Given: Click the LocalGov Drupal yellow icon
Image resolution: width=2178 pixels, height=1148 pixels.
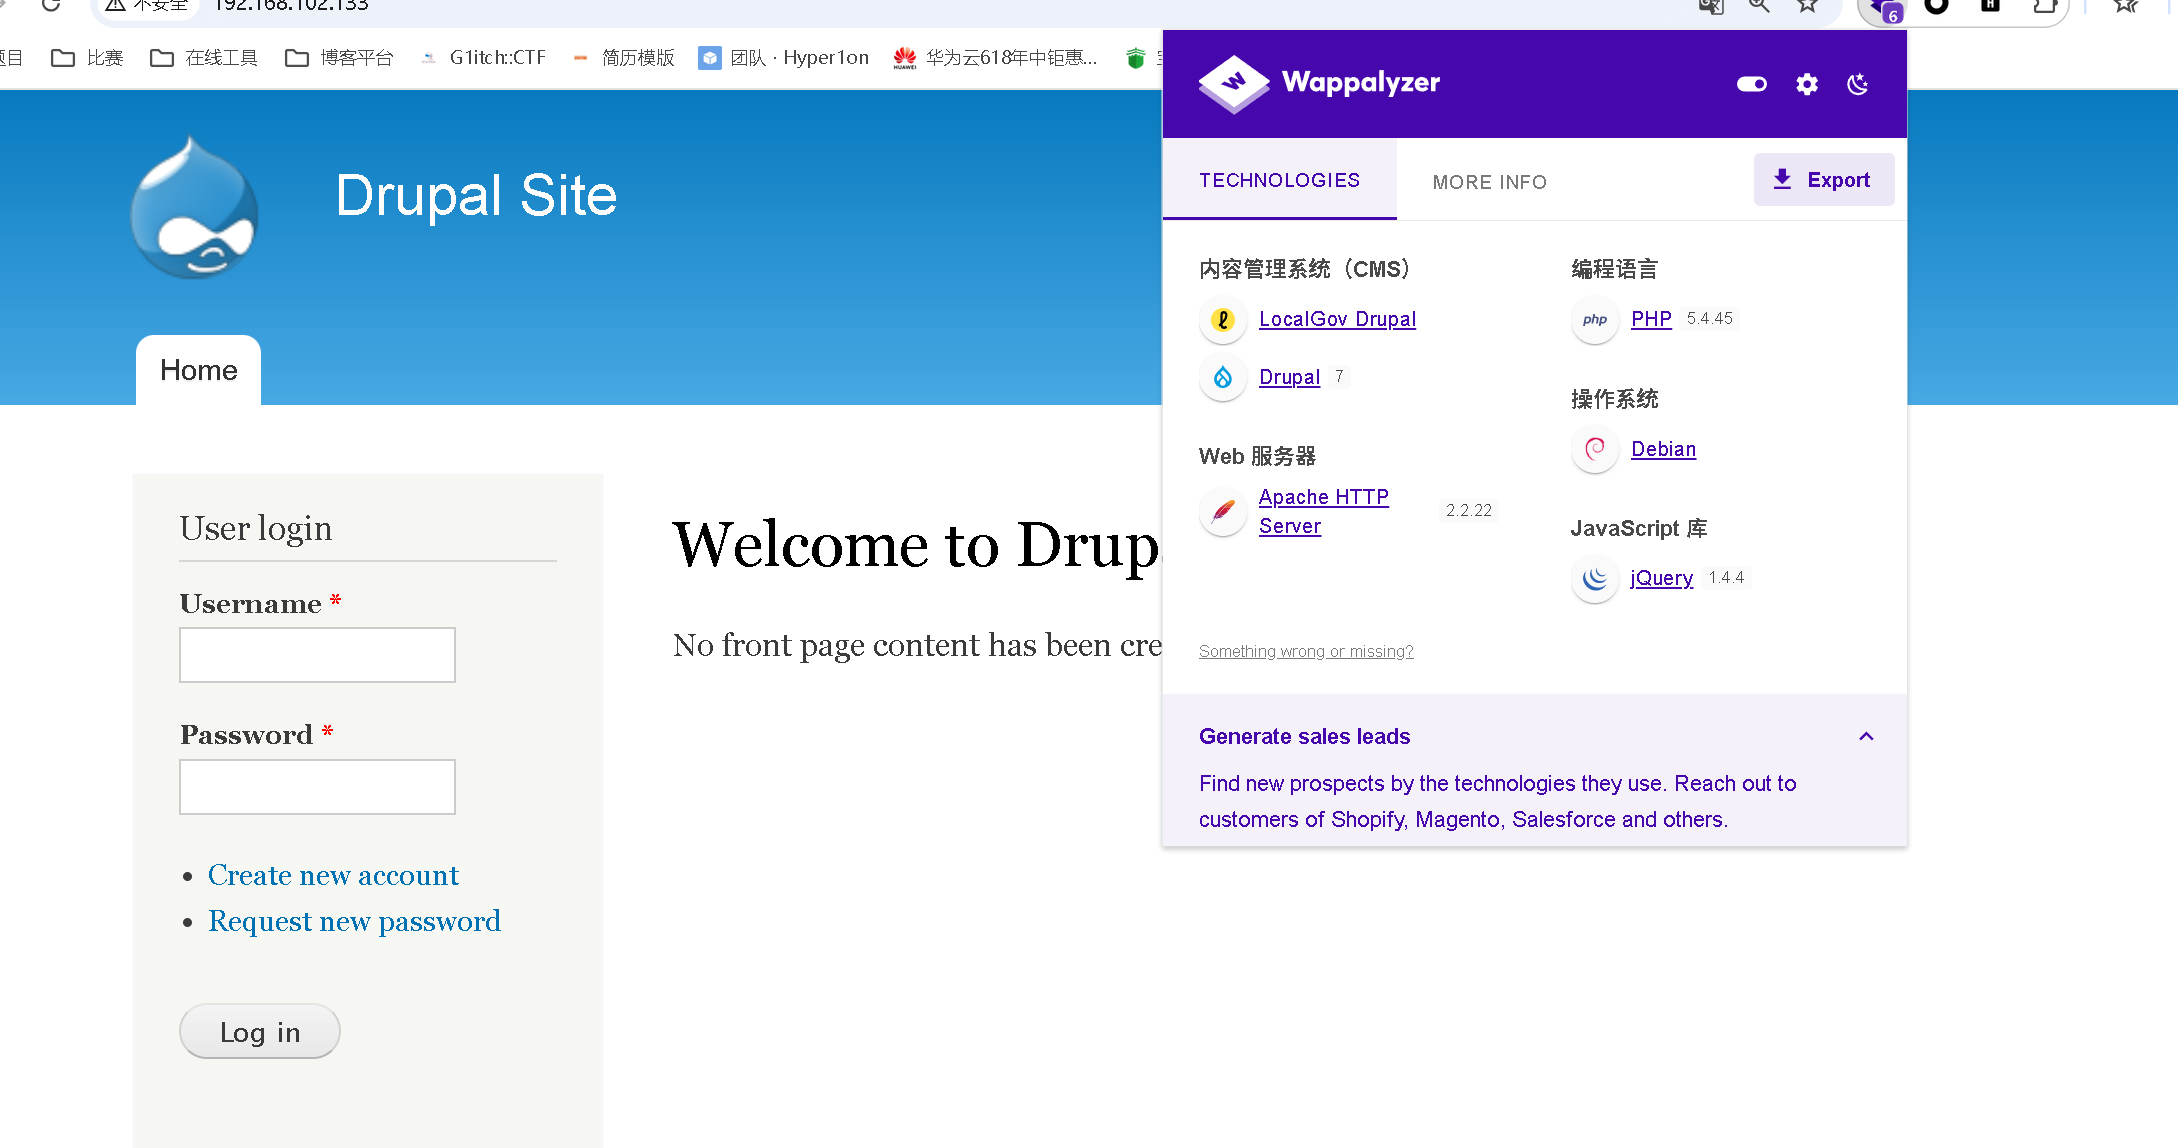Looking at the screenshot, I should pyautogui.click(x=1222, y=319).
